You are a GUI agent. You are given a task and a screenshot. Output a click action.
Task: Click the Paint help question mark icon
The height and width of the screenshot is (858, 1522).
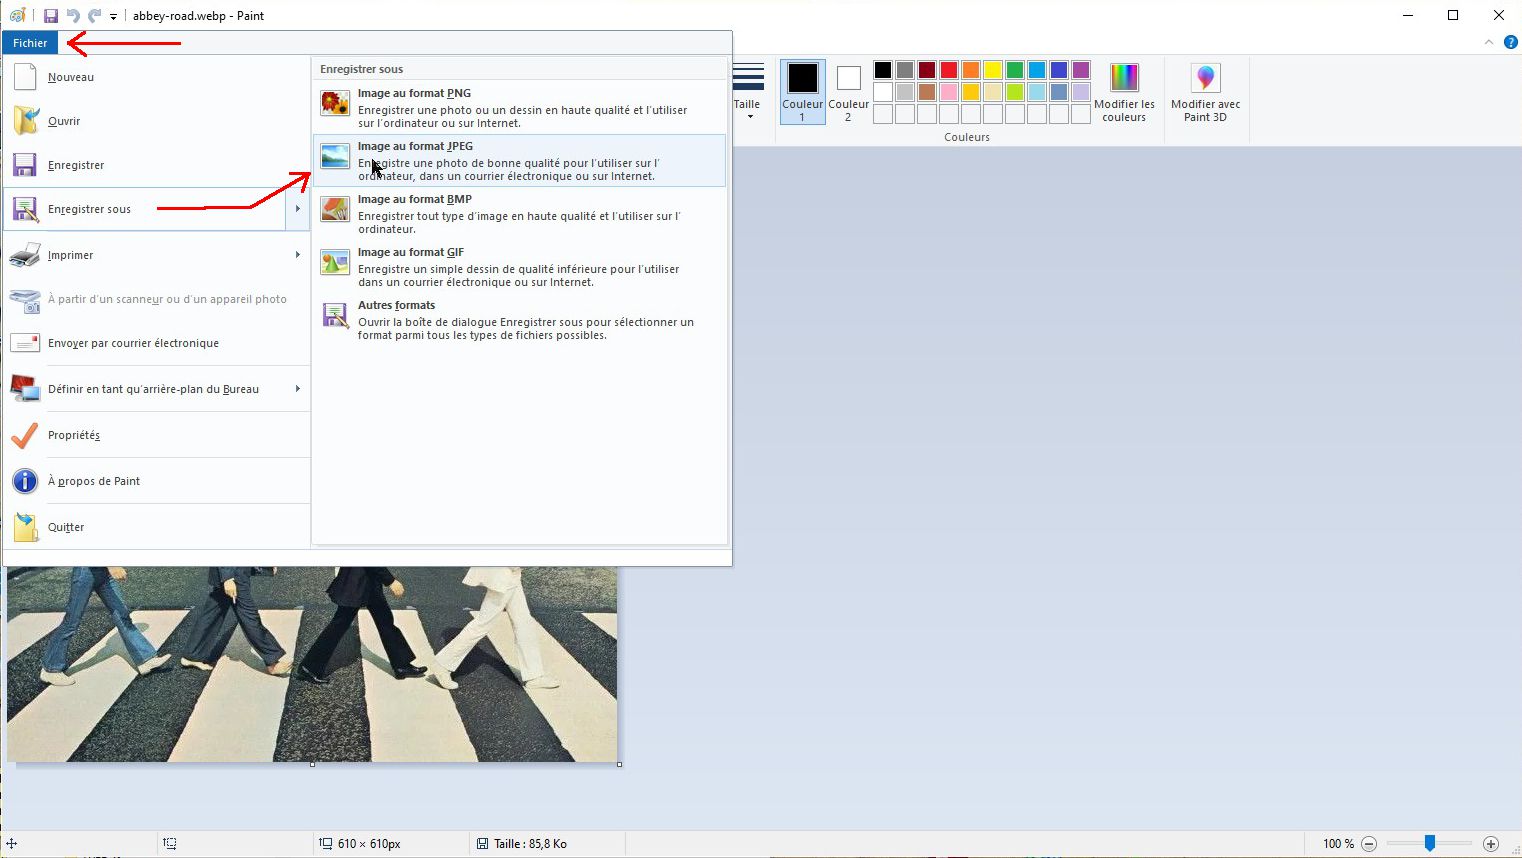point(1511,43)
